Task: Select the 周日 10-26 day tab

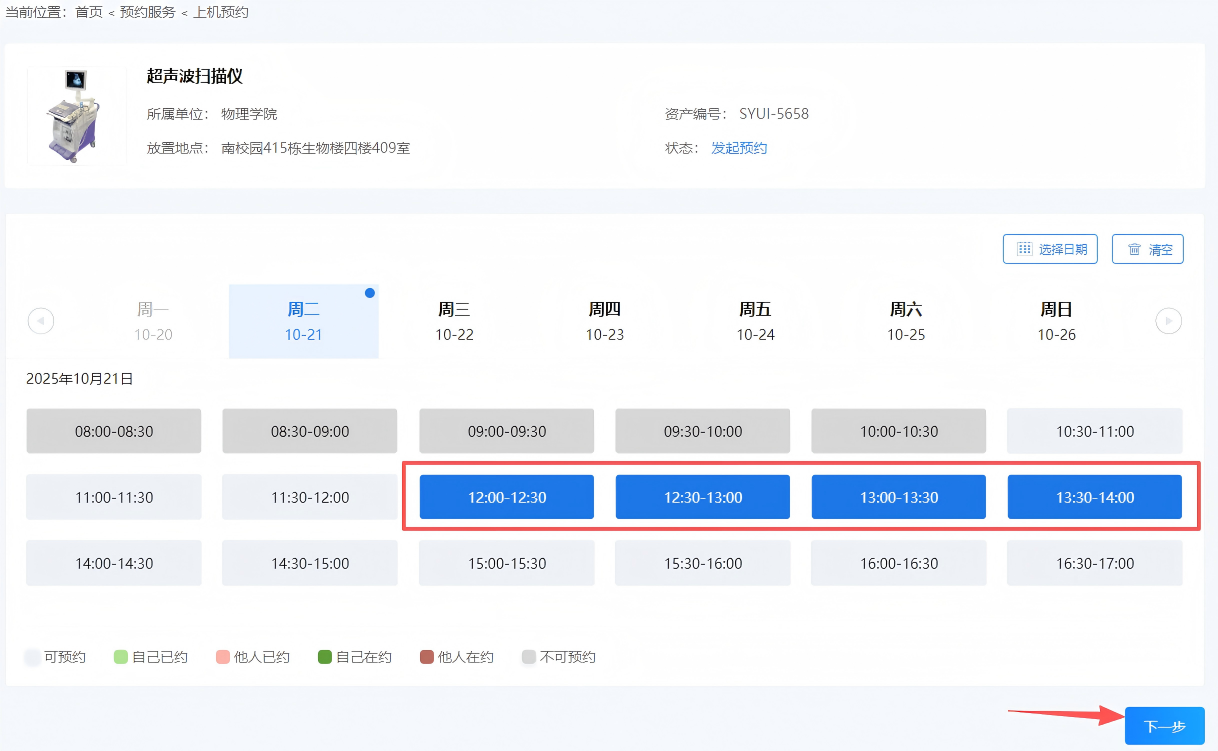Action: pyautogui.click(x=1056, y=321)
